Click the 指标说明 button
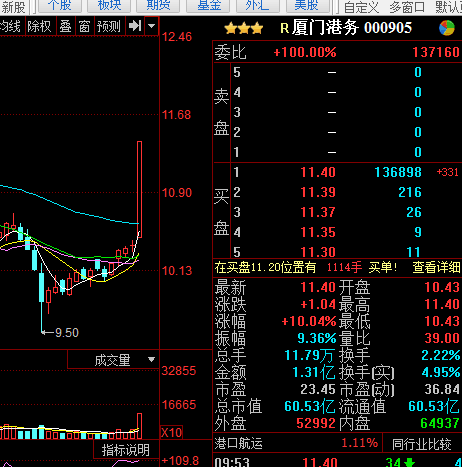This screenshot has height=467, width=462. (126, 450)
